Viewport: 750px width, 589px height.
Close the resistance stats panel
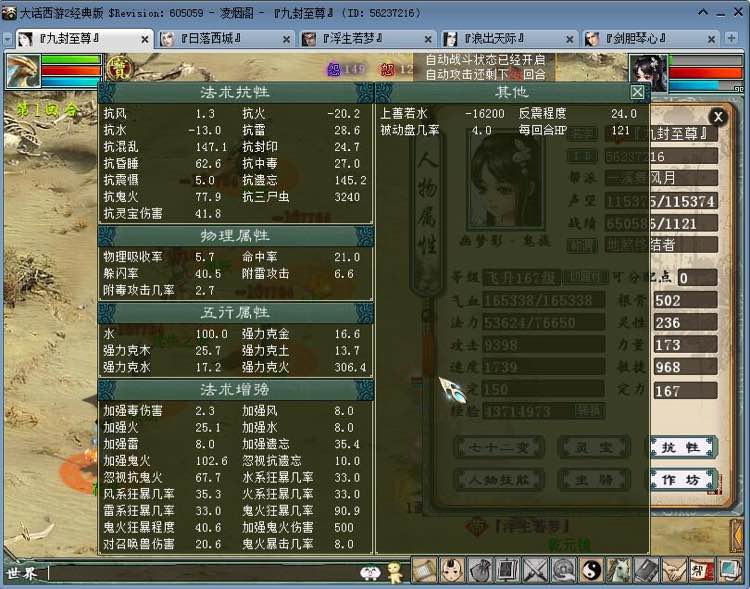pos(637,91)
